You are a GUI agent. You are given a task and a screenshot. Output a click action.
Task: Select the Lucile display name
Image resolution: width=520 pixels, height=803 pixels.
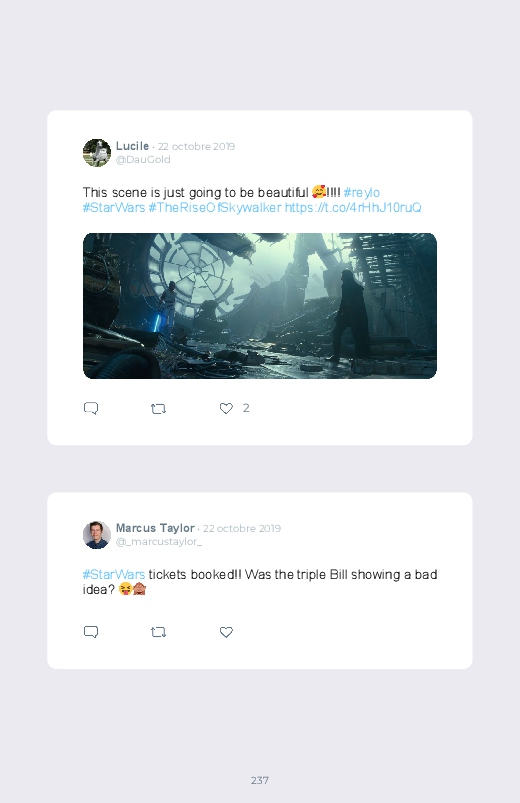[132, 146]
